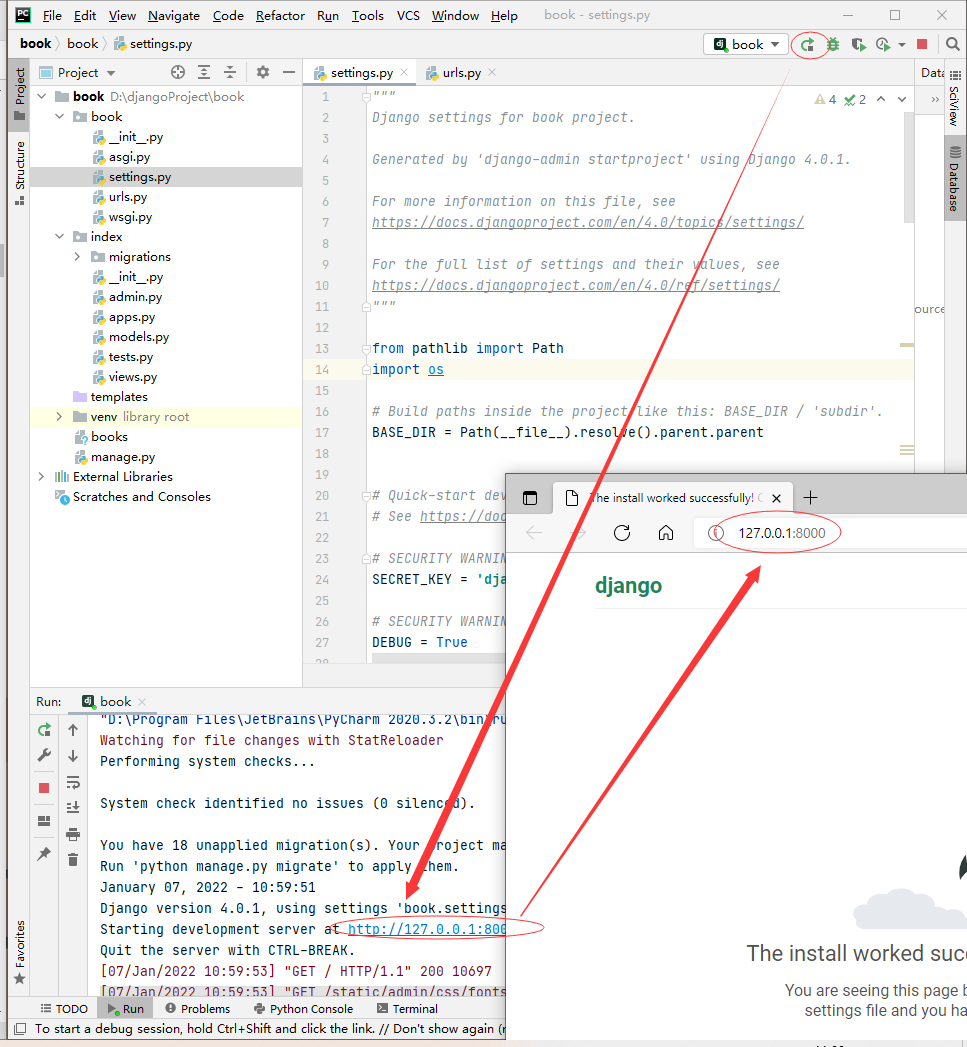Restore layout icon in Run panel
This screenshot has height=1047, width=967.
[x=44, y=821]
